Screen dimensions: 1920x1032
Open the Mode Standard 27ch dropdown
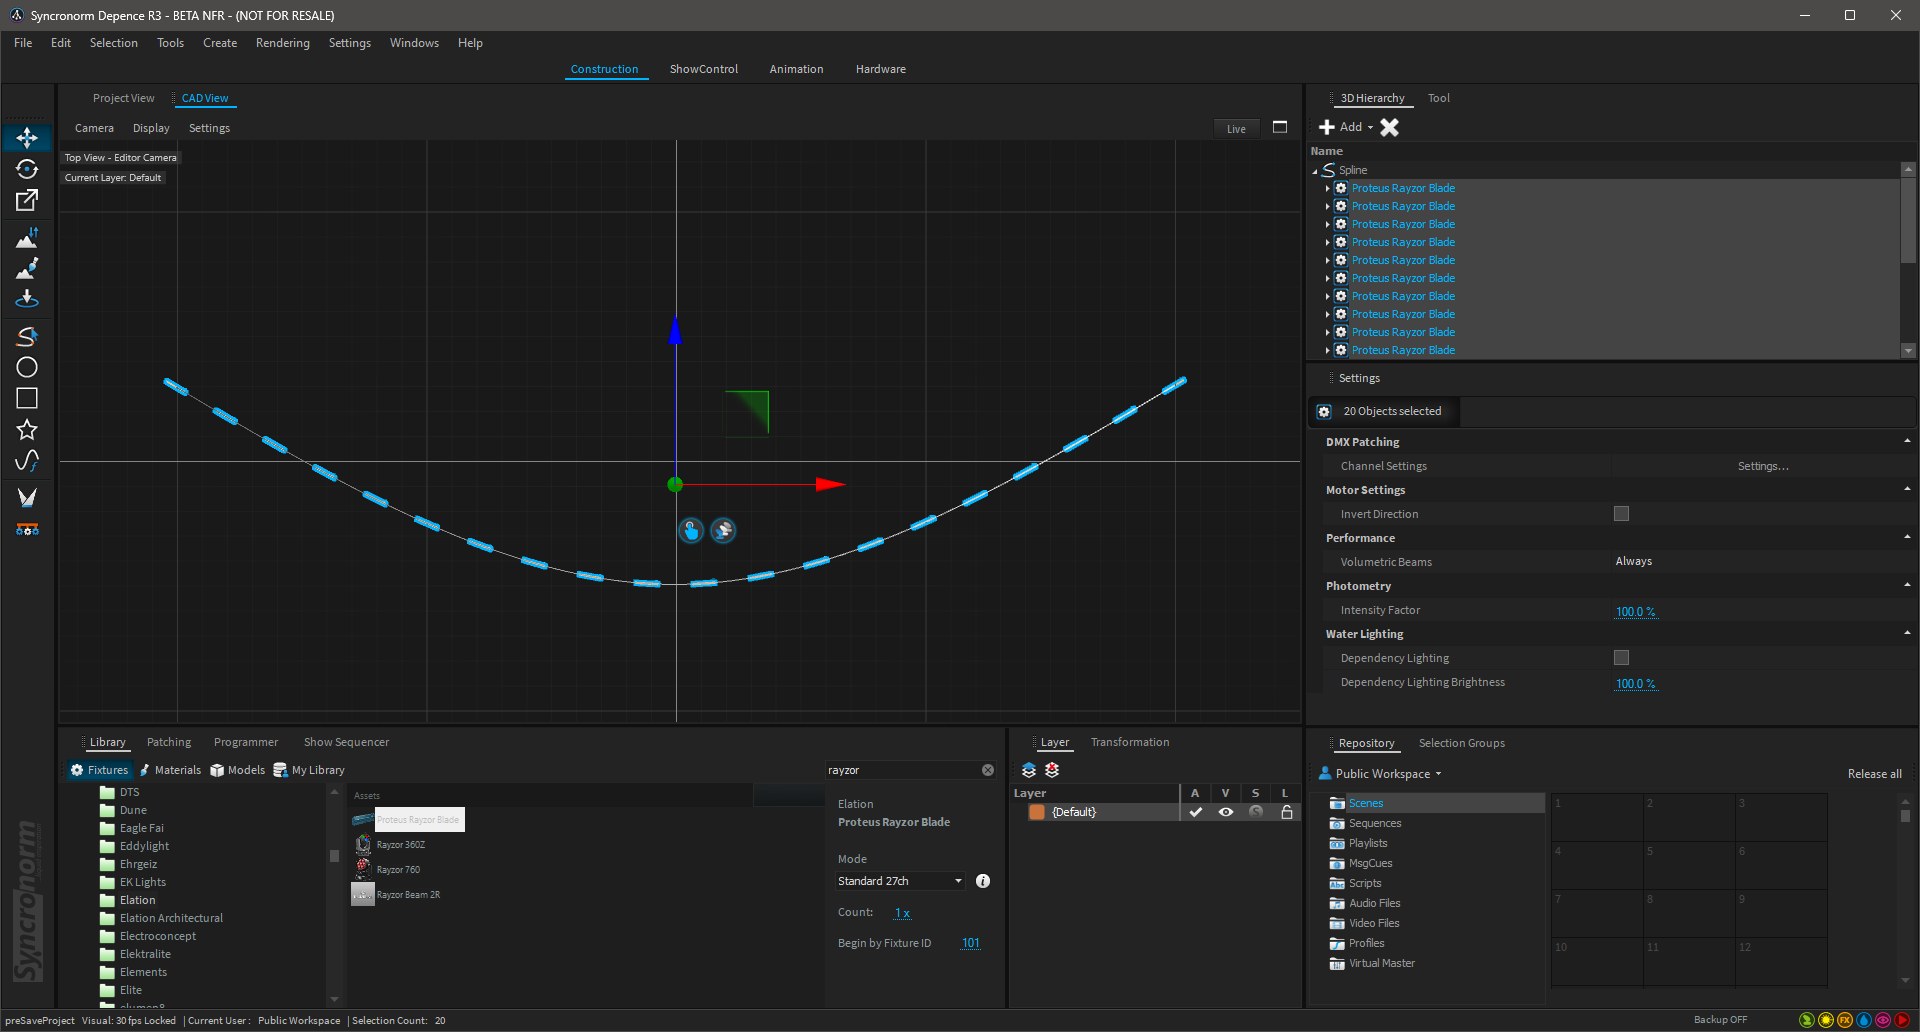[x=900, y=881]
